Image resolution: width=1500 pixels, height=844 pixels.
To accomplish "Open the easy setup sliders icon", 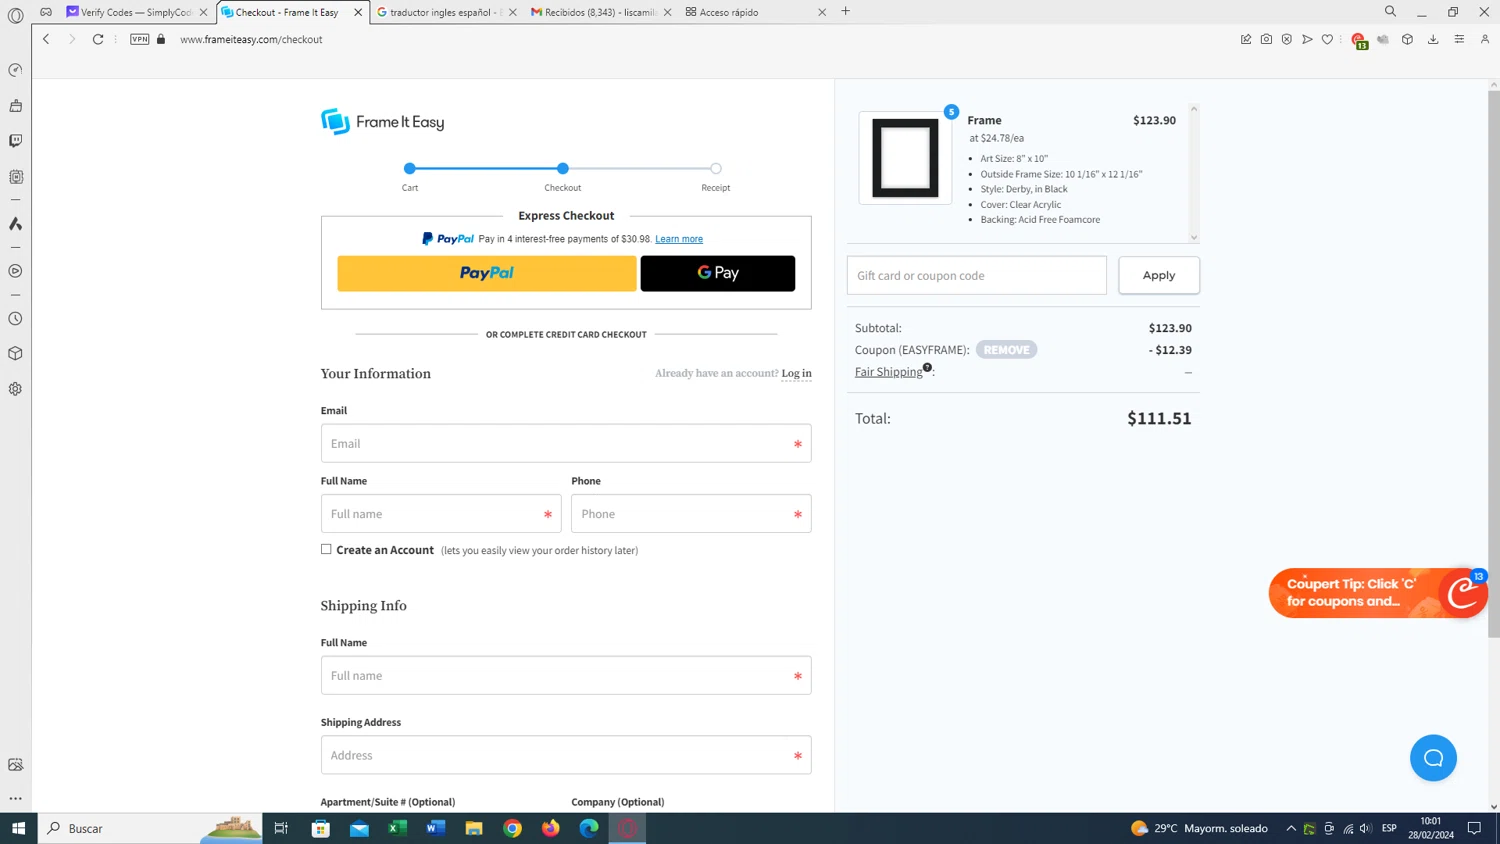I will (1459, 39).
